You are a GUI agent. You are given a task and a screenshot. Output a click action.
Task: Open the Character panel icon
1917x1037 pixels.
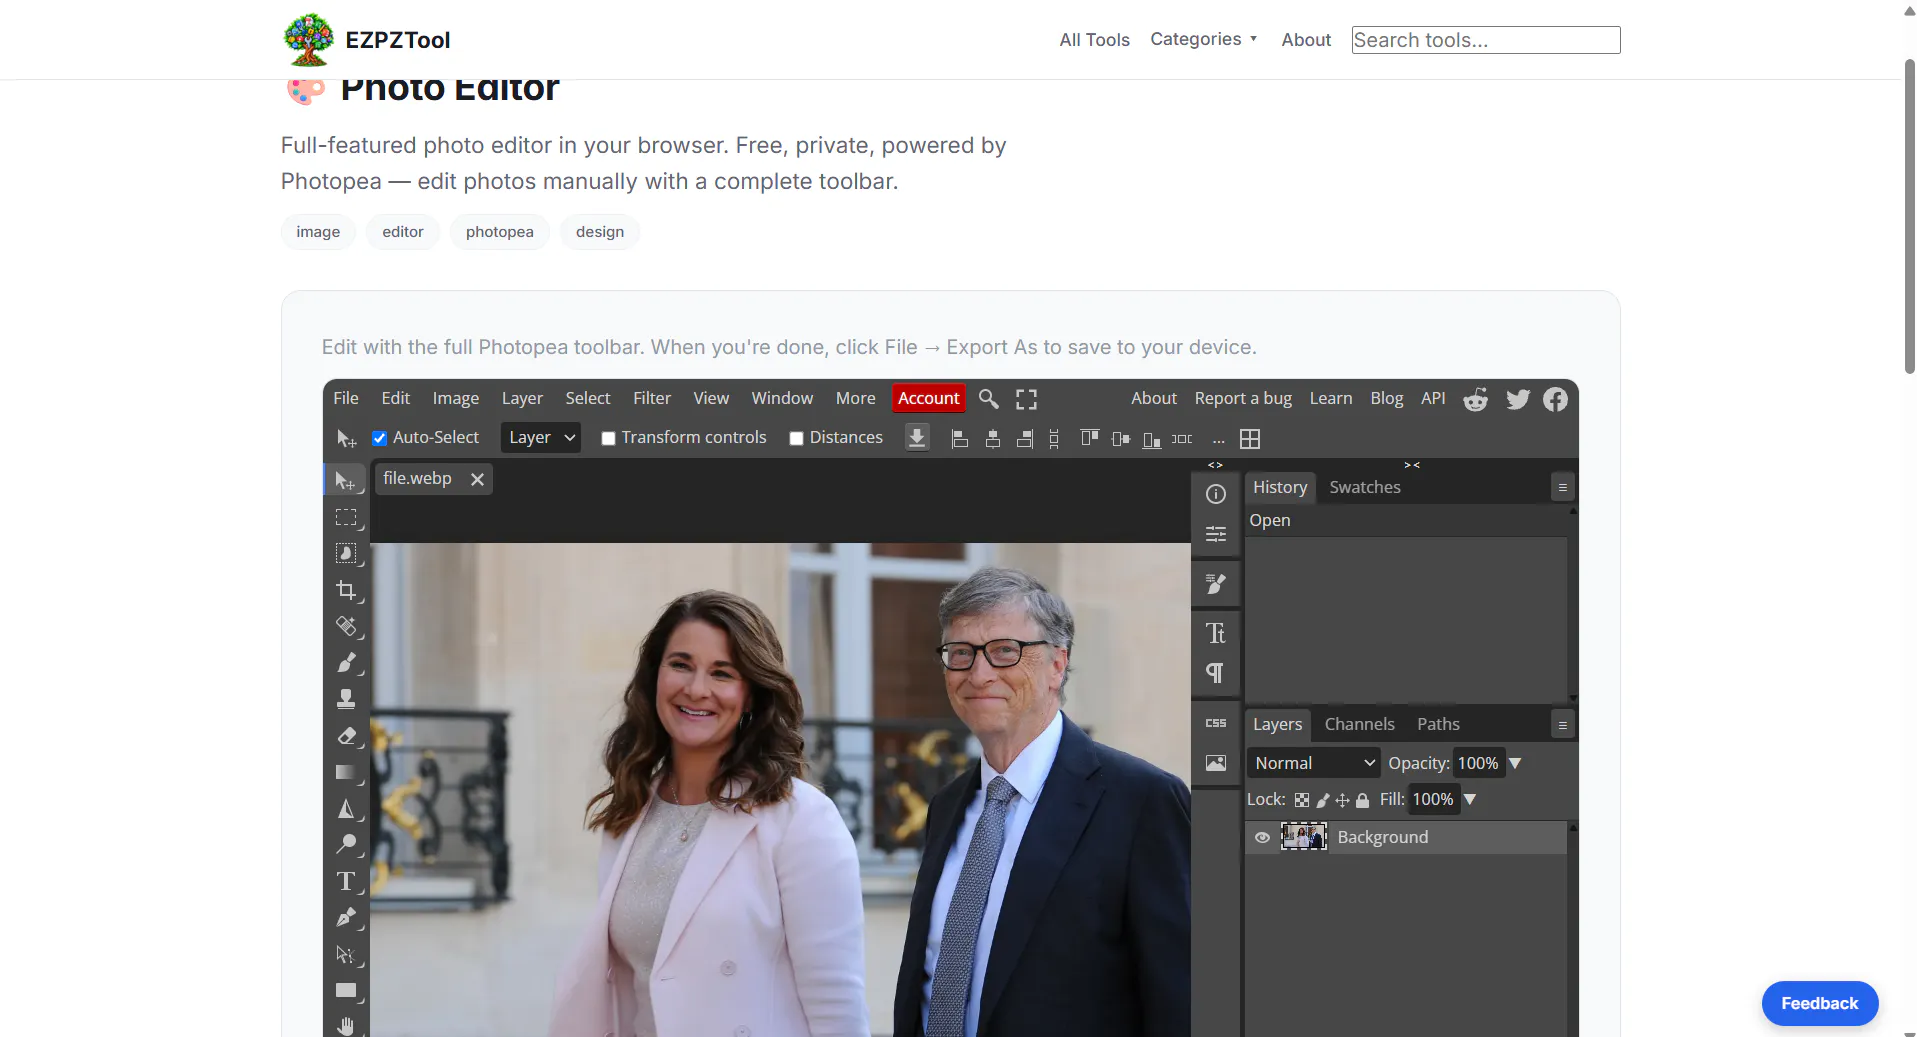point(1216,633)
